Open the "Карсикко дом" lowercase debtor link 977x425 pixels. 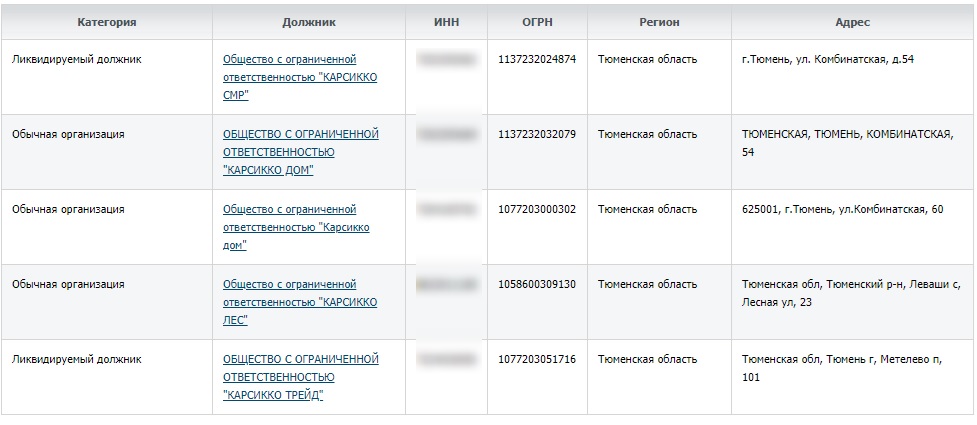tap(296, 227)
